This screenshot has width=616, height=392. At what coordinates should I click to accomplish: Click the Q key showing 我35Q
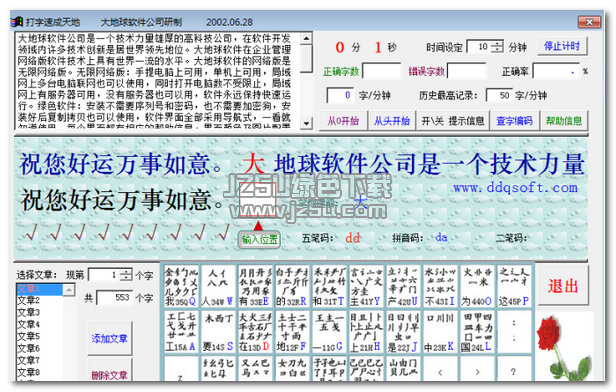pyautogui.click(x=181, y=286)
